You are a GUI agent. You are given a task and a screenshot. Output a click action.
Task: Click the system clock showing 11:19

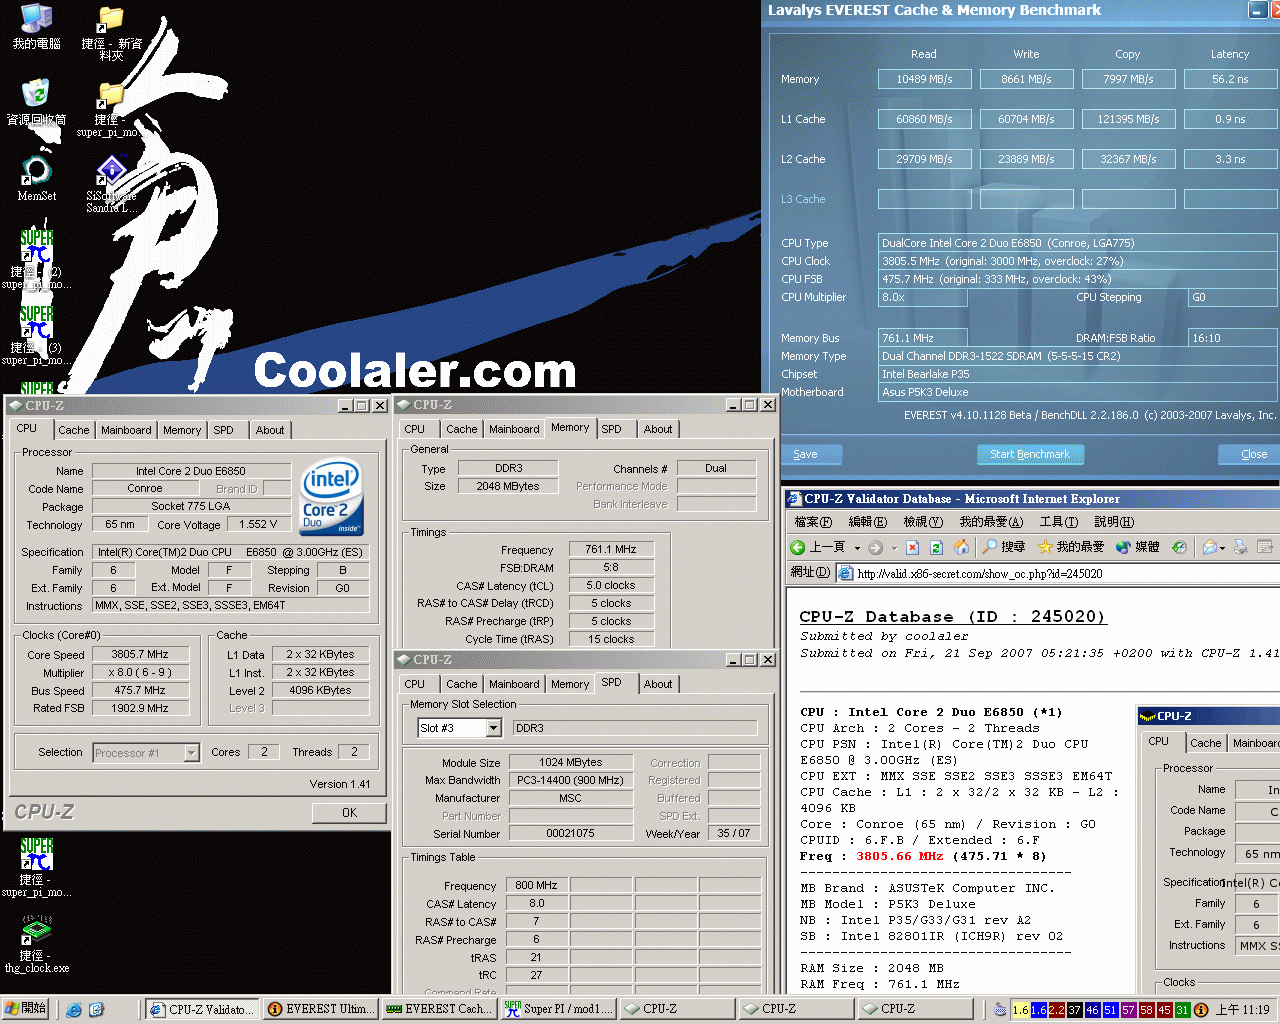[1242, 1010]
